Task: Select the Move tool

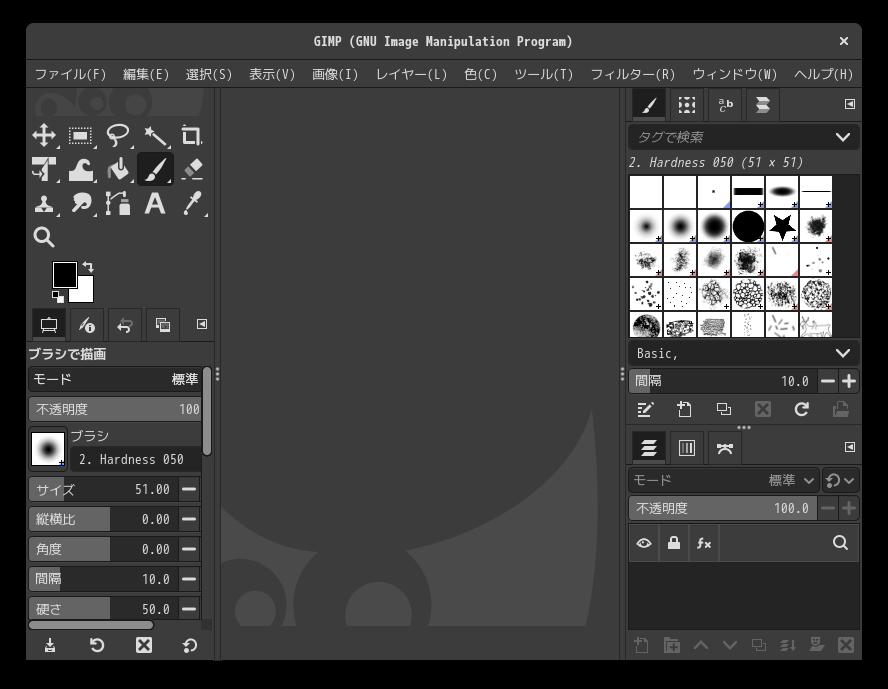Action: [x=43, y=135]
